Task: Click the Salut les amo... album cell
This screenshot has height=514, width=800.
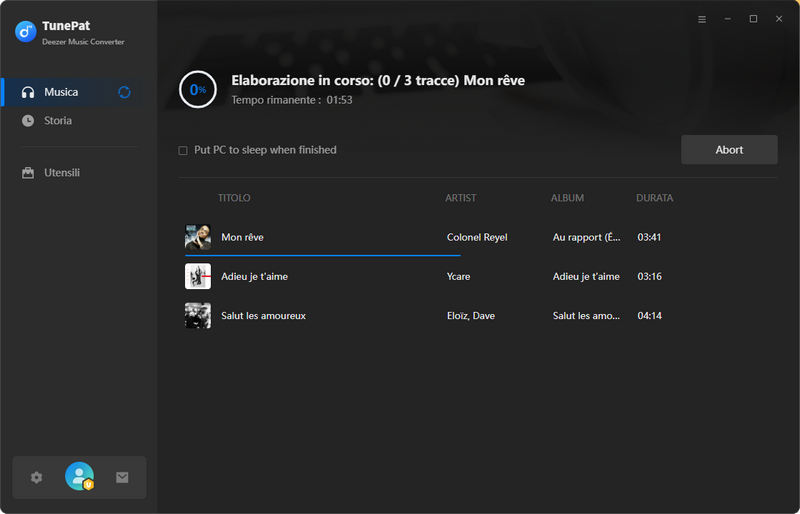Action: [587, 316]
